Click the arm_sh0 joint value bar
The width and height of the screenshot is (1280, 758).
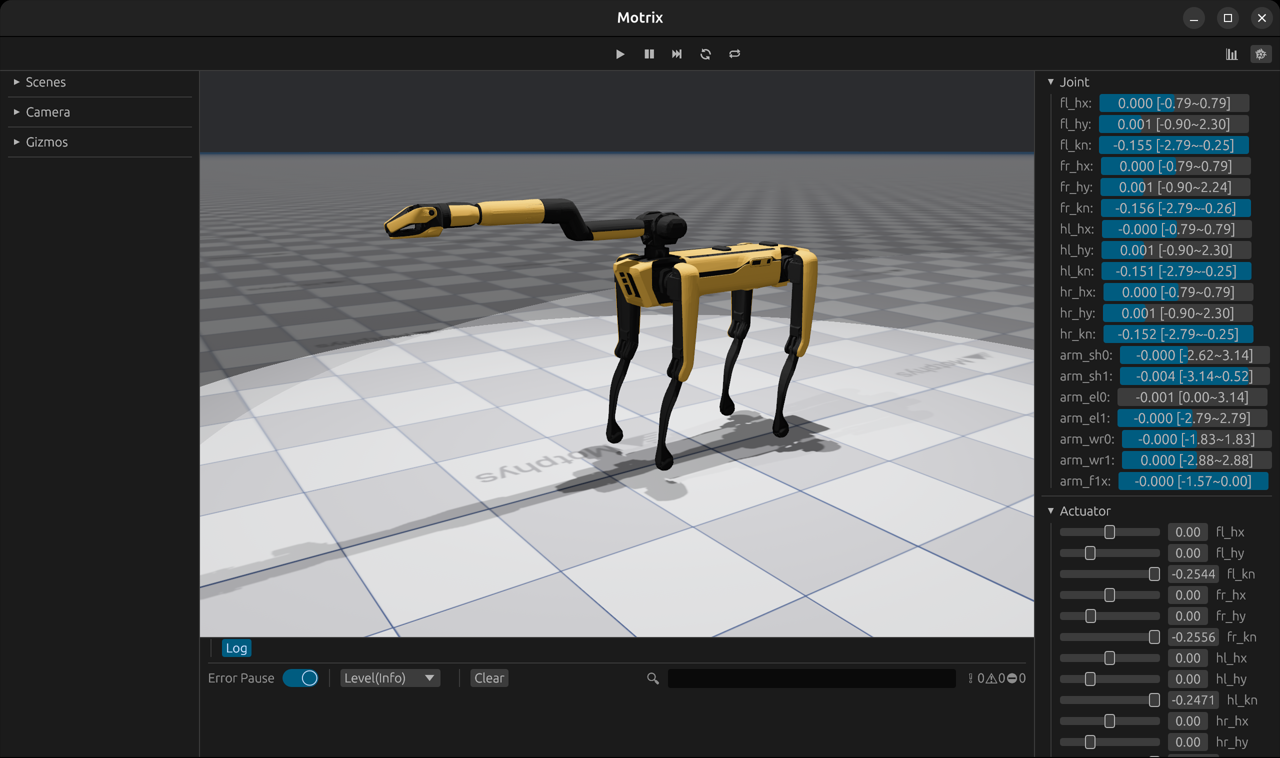pos(1194,355)
